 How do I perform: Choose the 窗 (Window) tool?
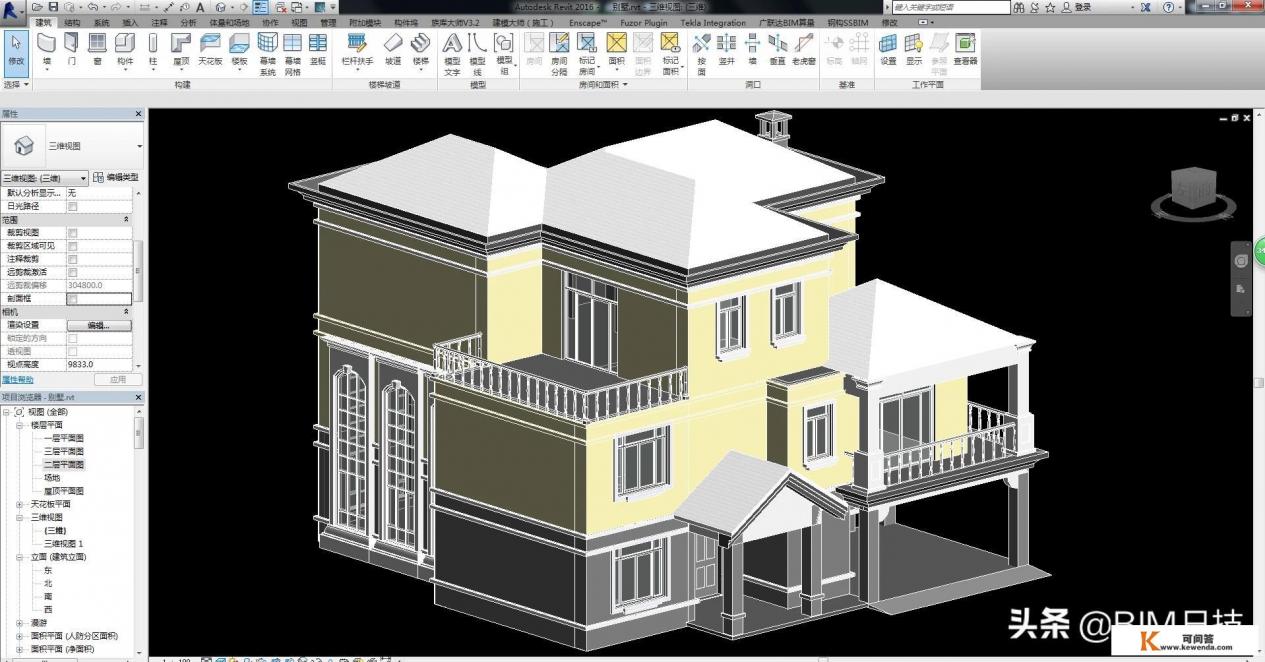(x=97, y=49)
